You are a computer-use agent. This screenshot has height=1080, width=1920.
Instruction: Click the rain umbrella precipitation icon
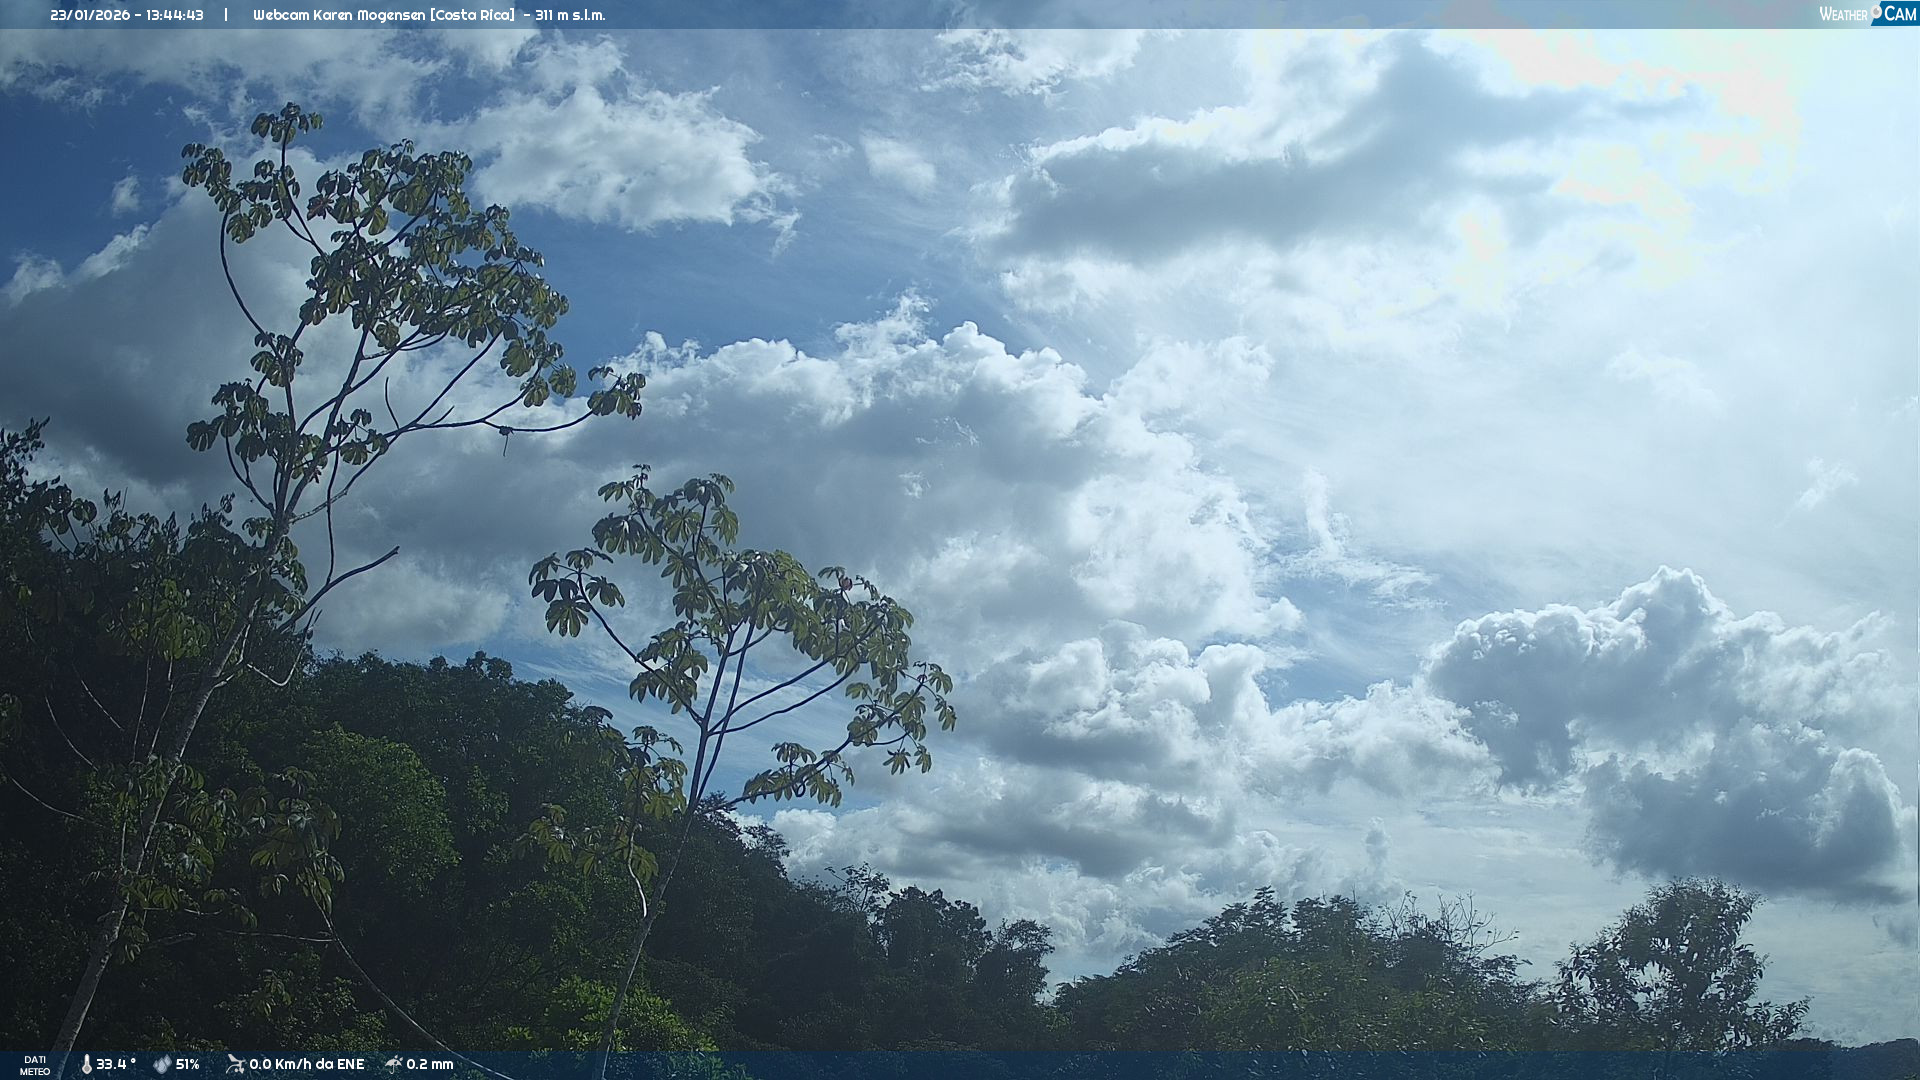pos(394,1064)
